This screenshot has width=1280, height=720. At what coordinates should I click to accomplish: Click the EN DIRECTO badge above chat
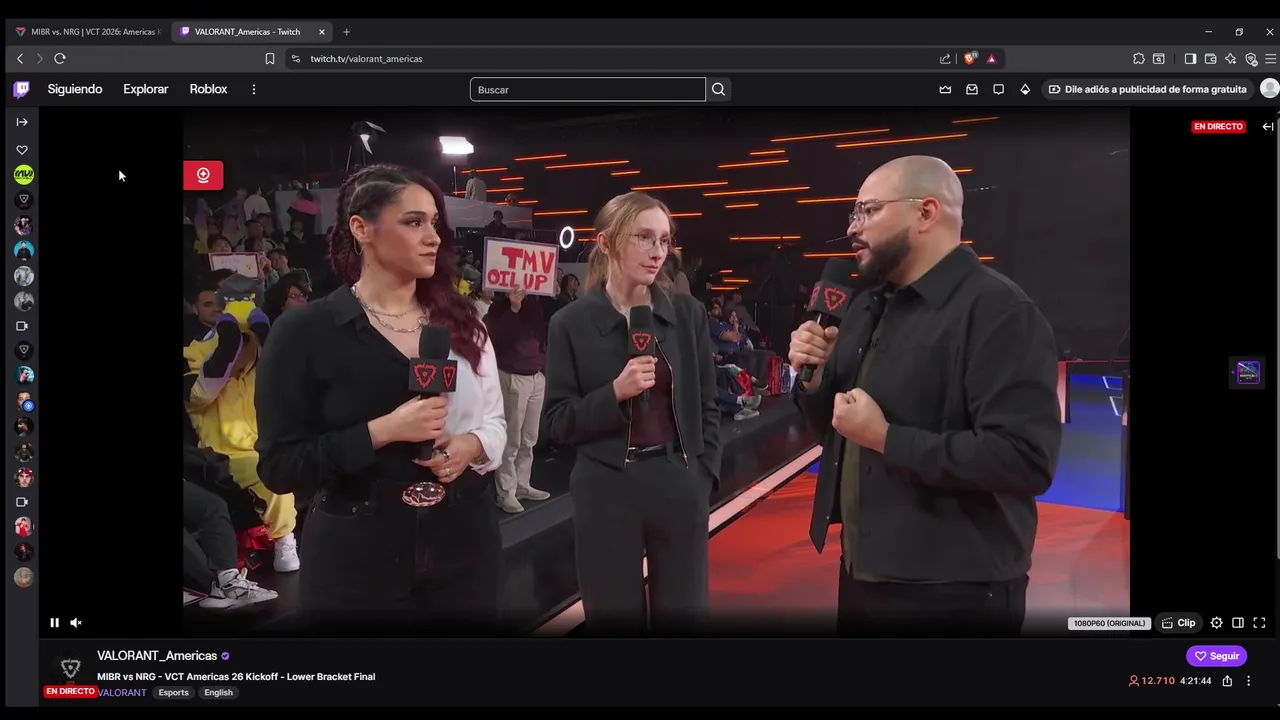1218,127
